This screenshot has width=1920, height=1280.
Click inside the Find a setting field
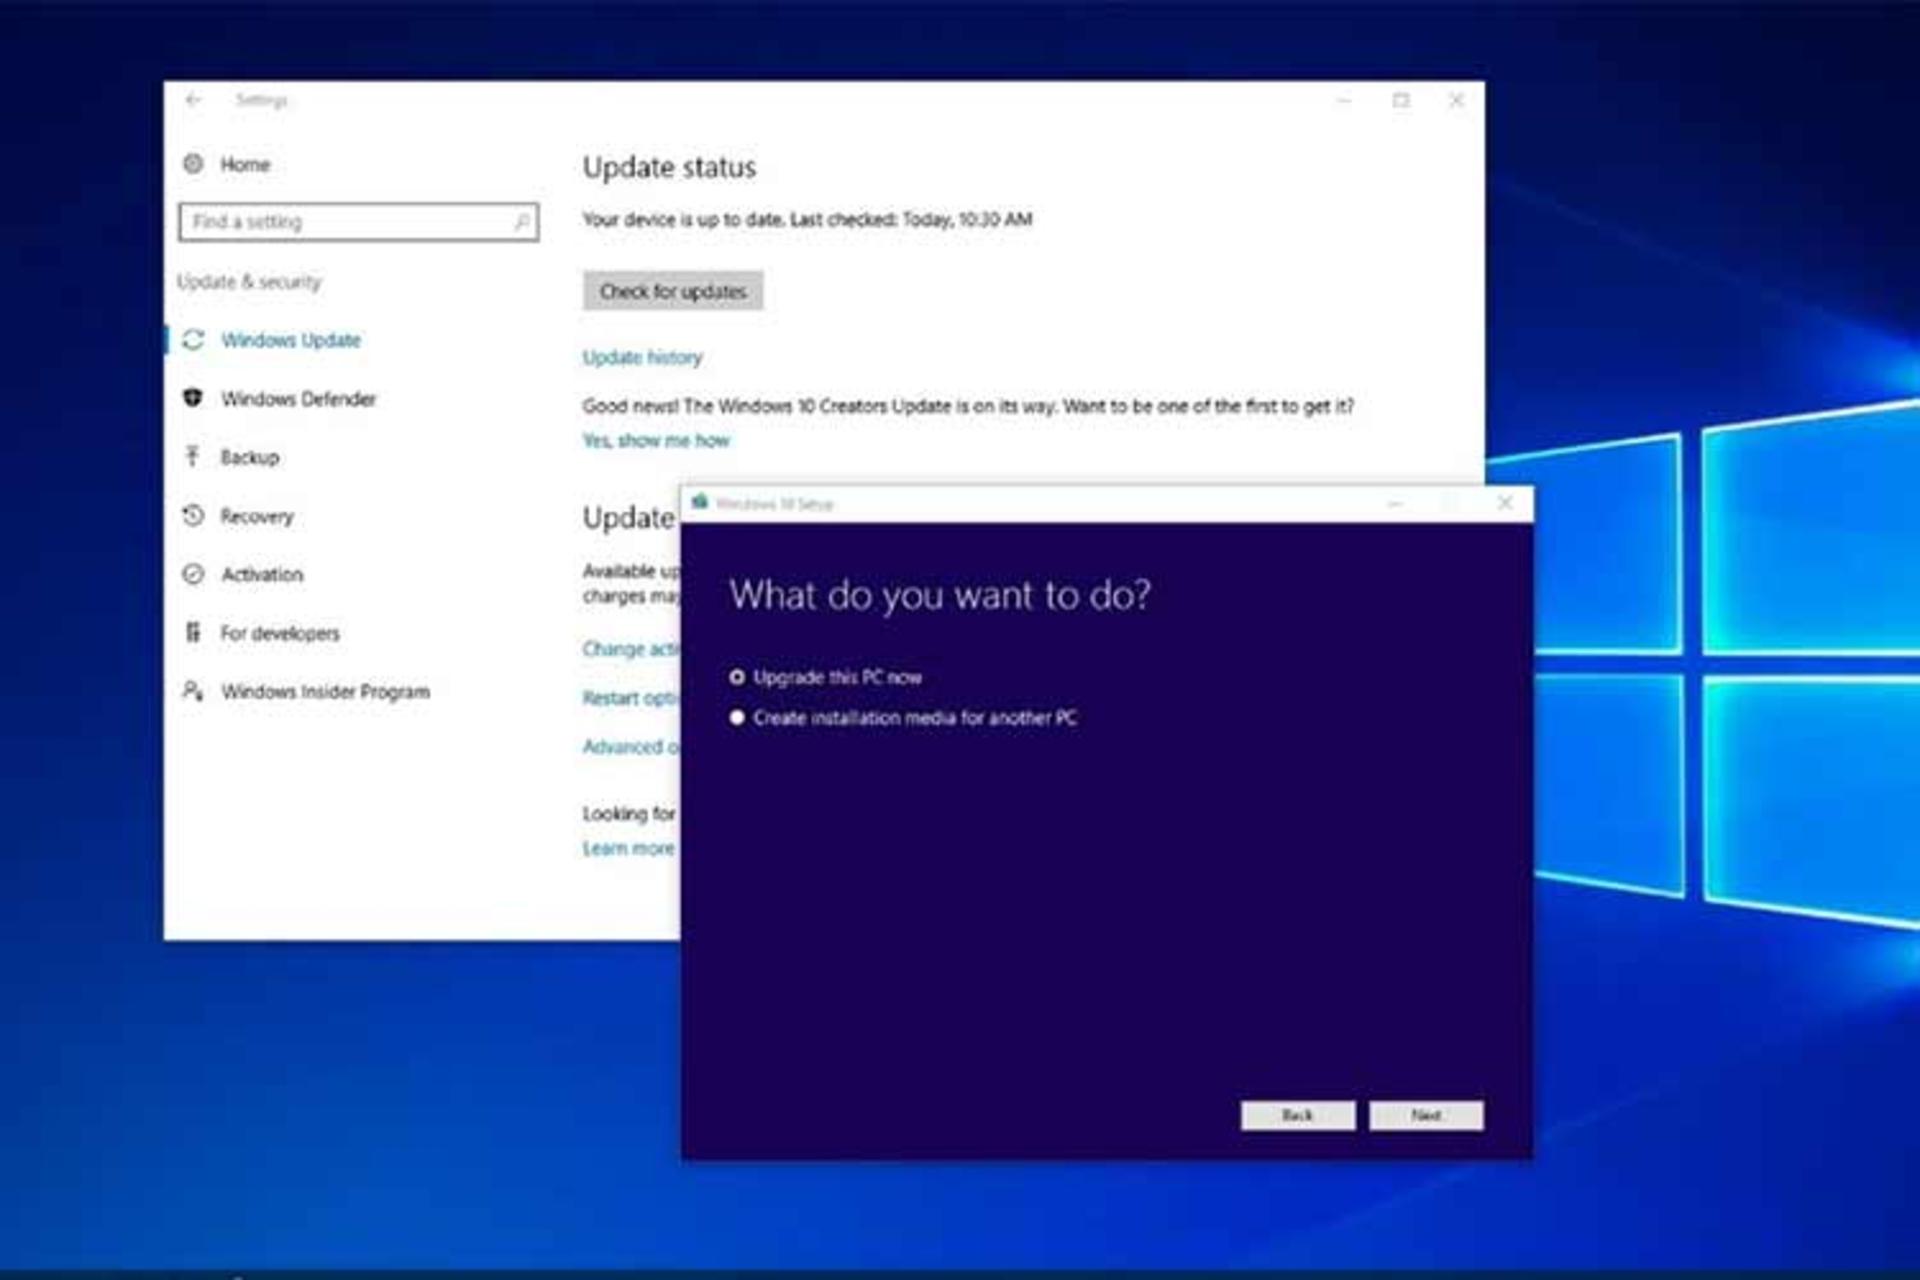359,222
